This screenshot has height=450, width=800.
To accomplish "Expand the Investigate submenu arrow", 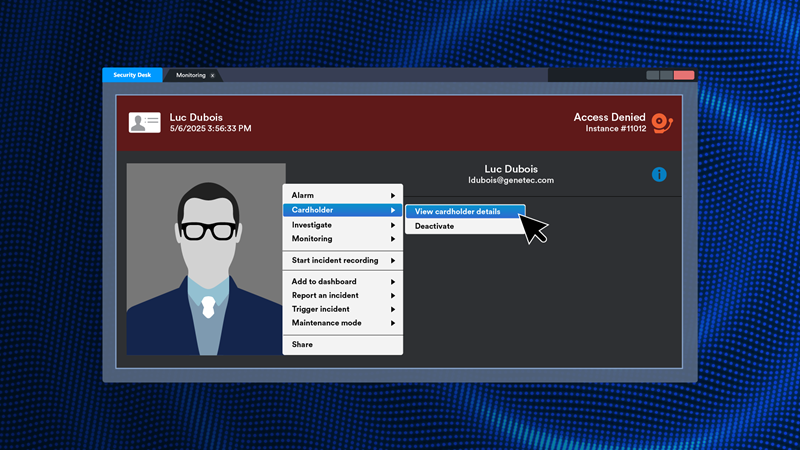I will [393, 225].
